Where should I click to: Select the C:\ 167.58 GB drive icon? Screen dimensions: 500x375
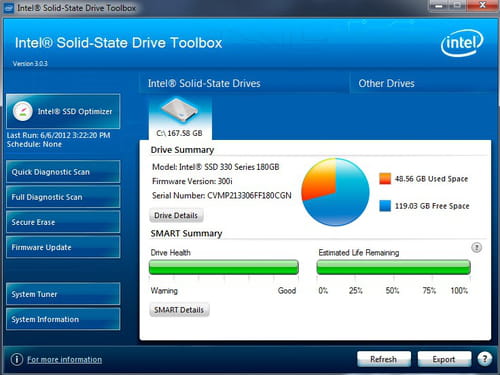click(180, 118)
